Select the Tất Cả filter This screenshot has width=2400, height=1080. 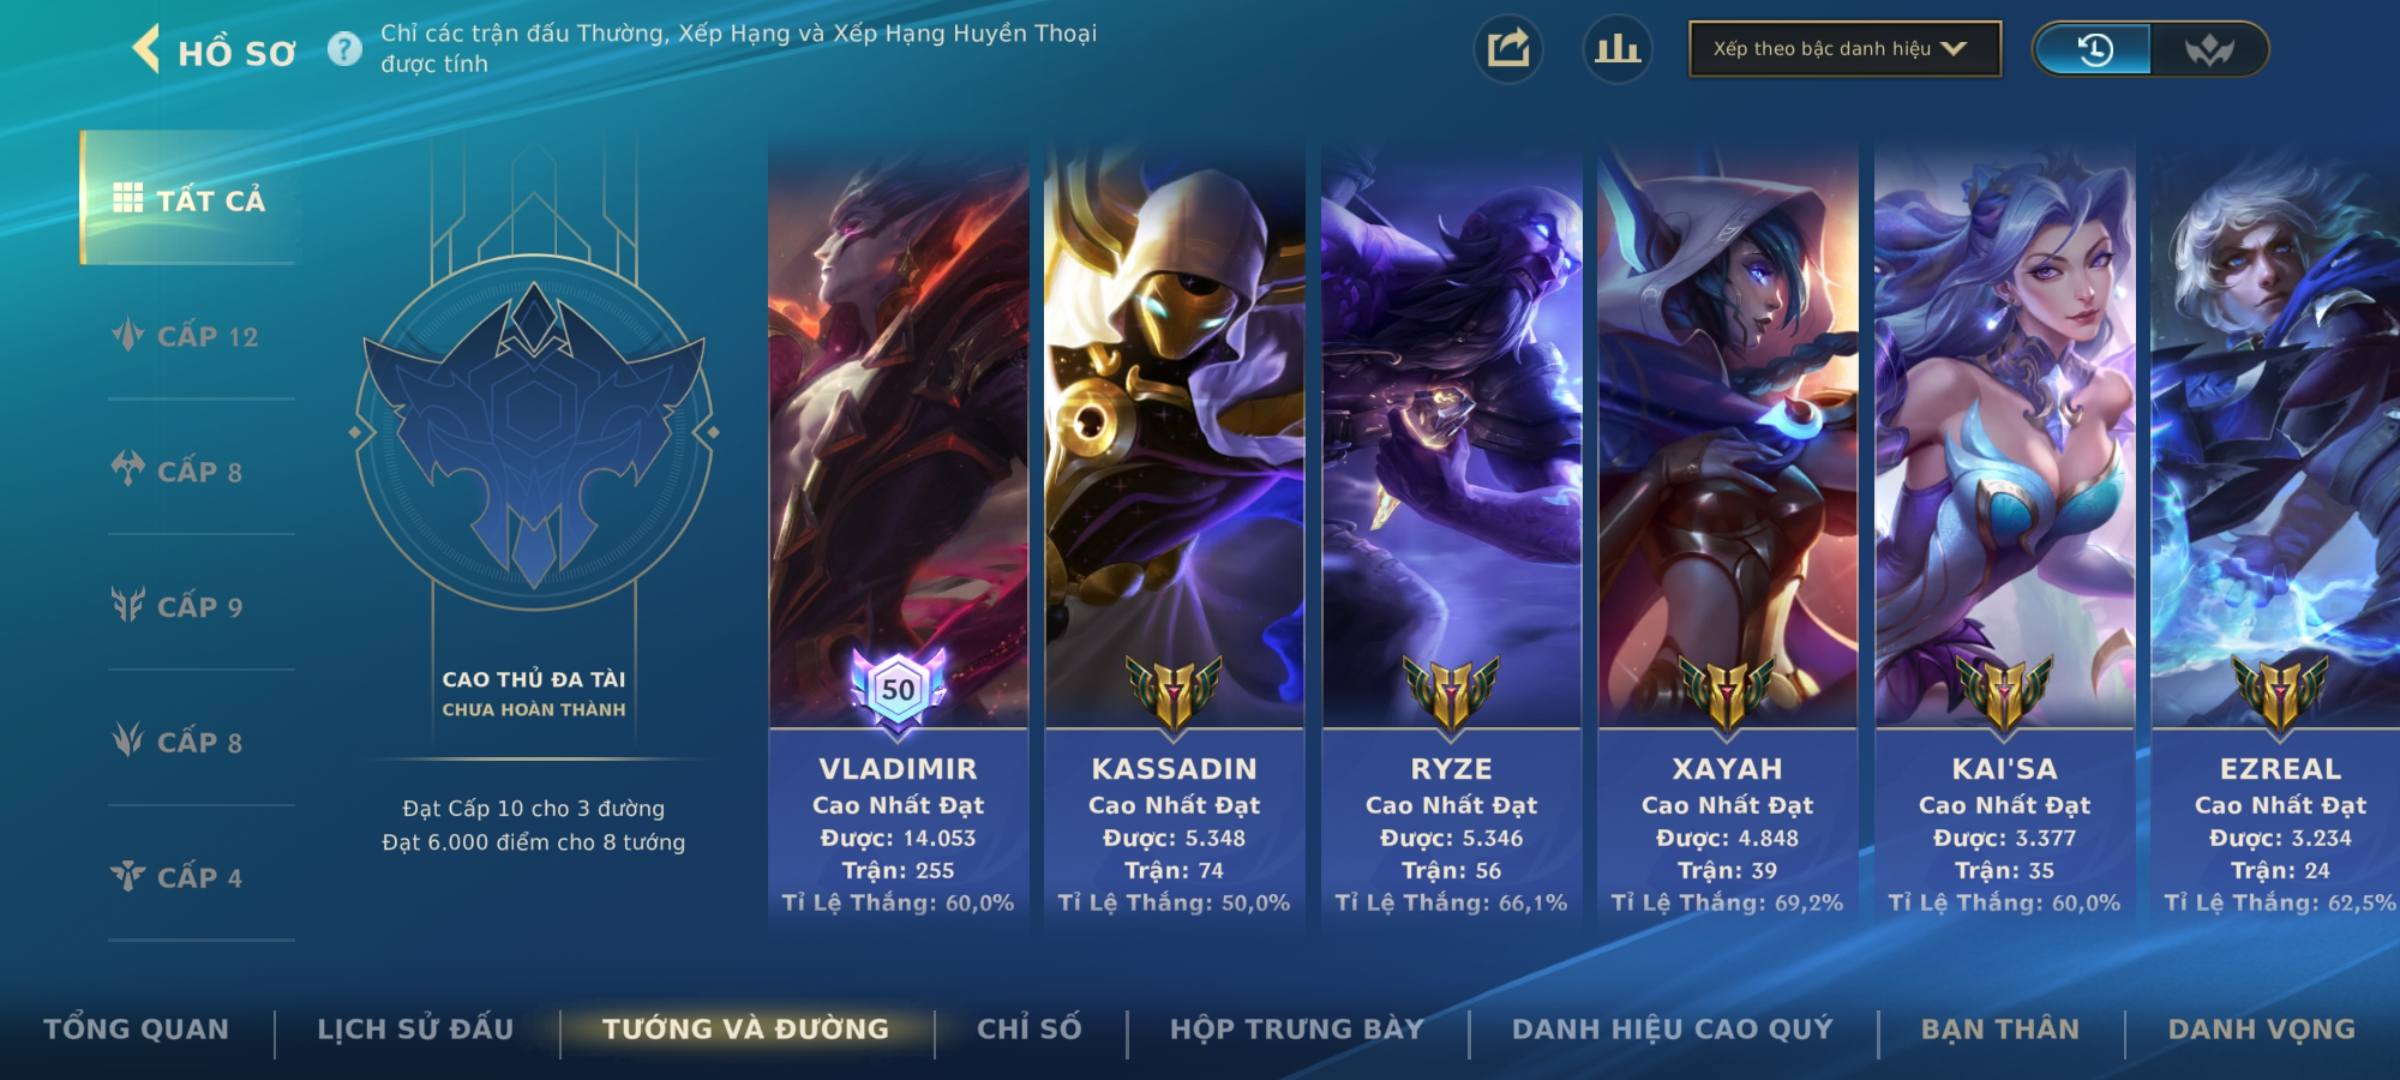point(189,198)
